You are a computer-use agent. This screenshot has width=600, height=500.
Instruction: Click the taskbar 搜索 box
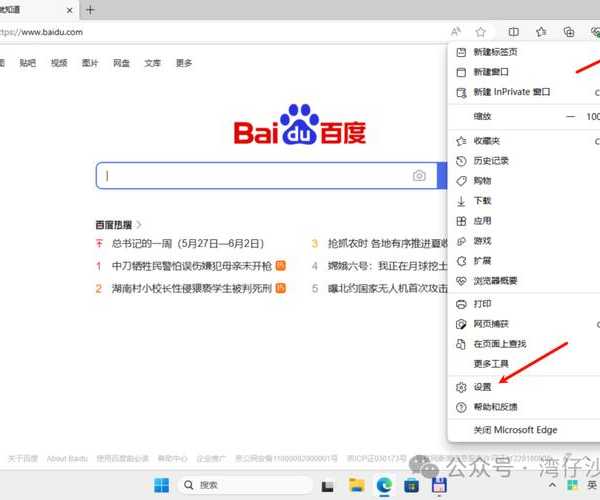click(245, 485)
